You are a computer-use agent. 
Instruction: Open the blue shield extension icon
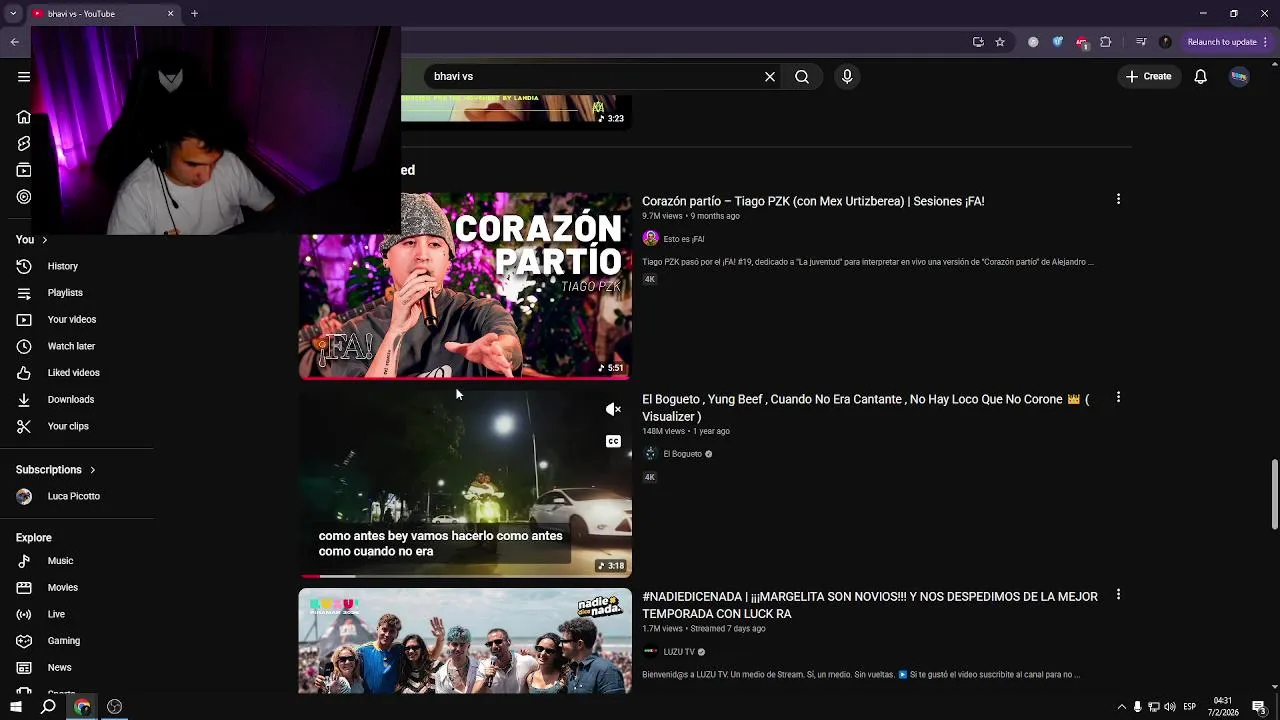[1057, 42]
